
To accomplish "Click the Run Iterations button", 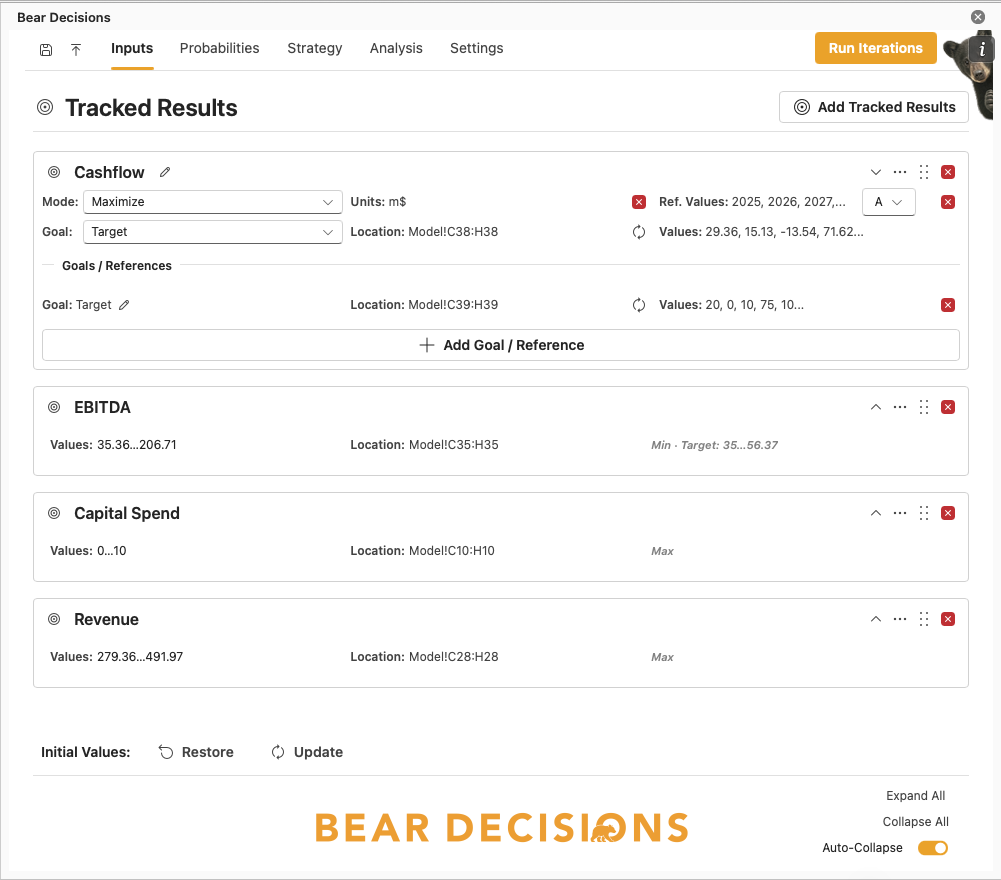I will tap(875, 48).
